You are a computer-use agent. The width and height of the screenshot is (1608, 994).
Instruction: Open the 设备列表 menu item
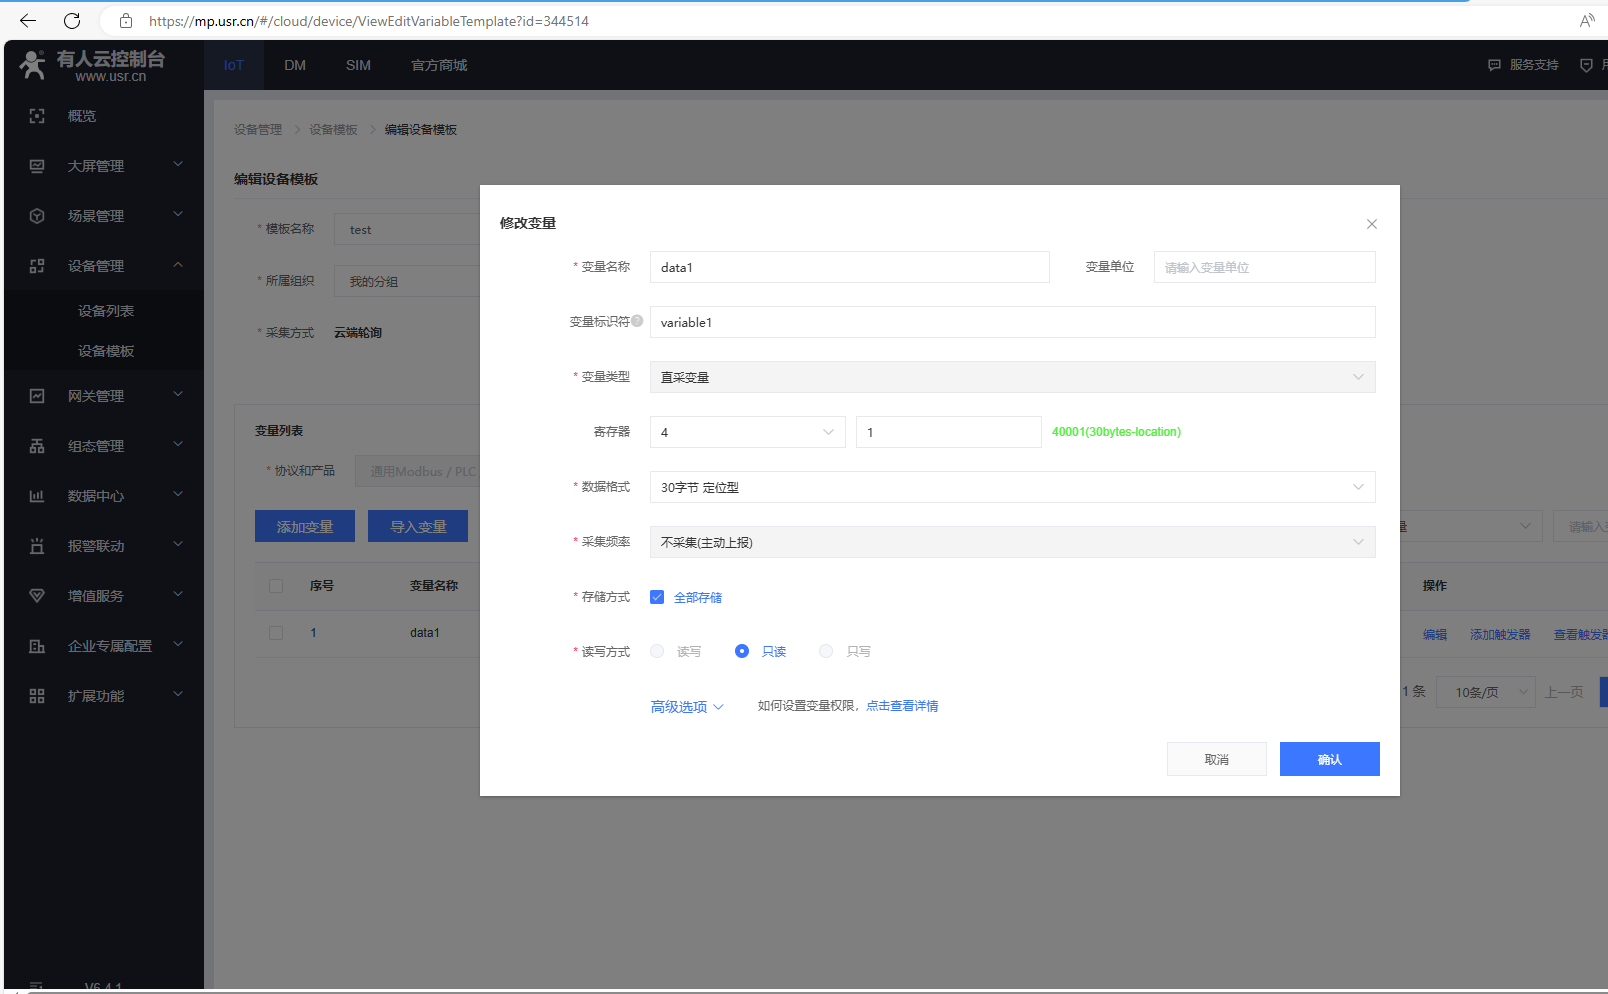point(106,311)
